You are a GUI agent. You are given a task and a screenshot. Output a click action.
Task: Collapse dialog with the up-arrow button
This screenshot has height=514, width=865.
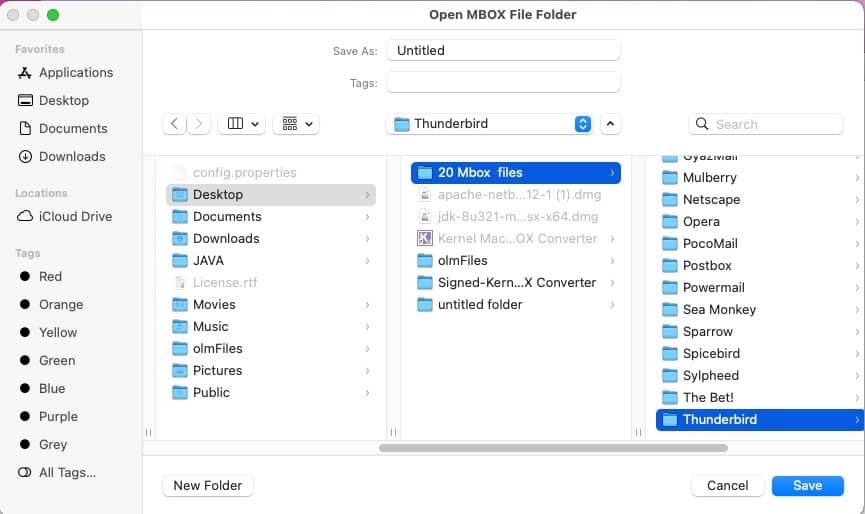pyautogui.click(x=610, y=124)
